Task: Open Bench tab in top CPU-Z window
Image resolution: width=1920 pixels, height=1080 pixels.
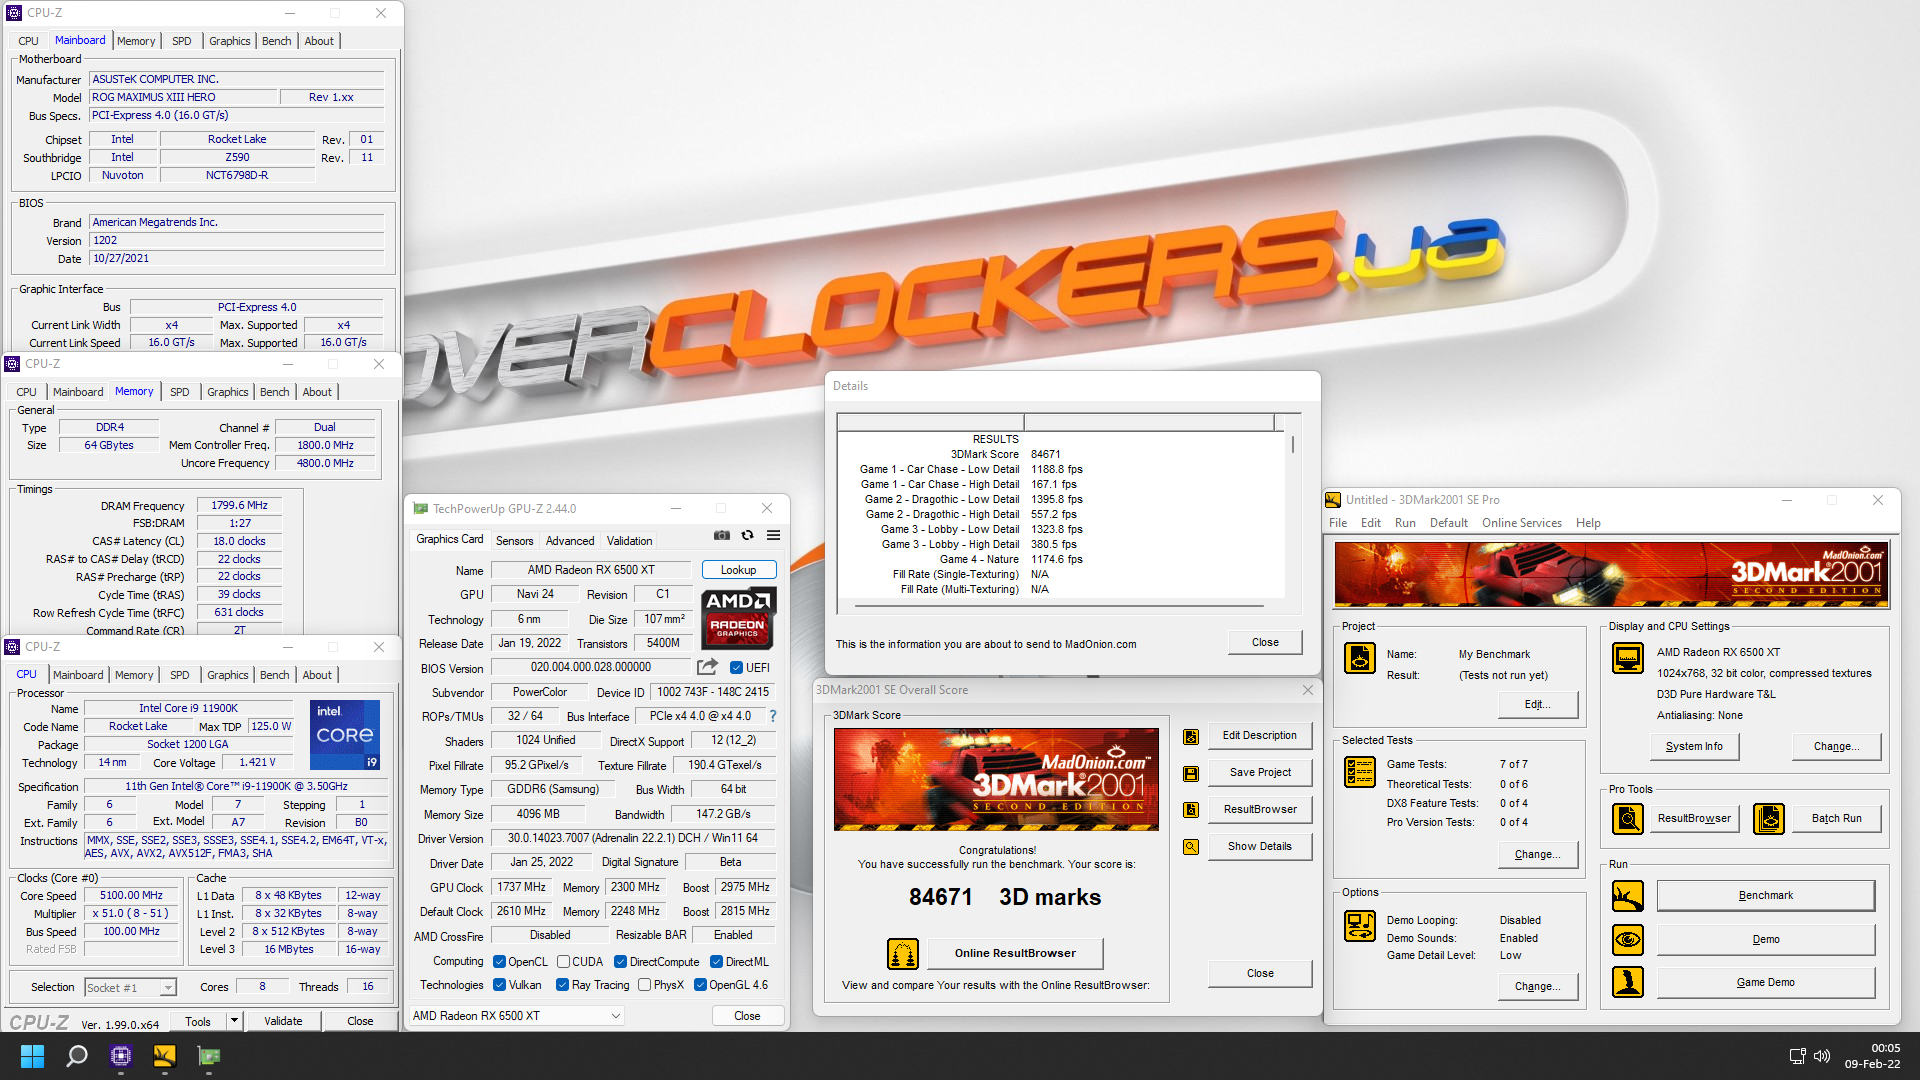Action: (276, 41)
